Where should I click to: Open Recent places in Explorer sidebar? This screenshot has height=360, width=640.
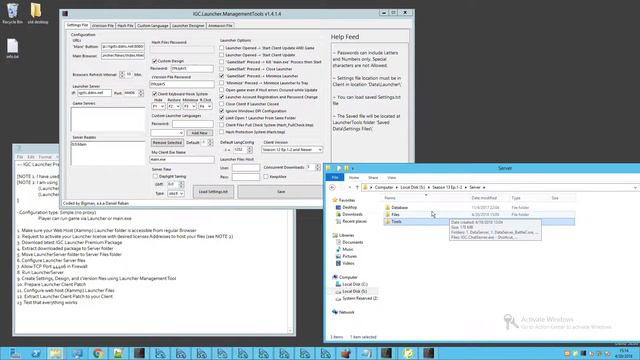click(x=354, y=221)
